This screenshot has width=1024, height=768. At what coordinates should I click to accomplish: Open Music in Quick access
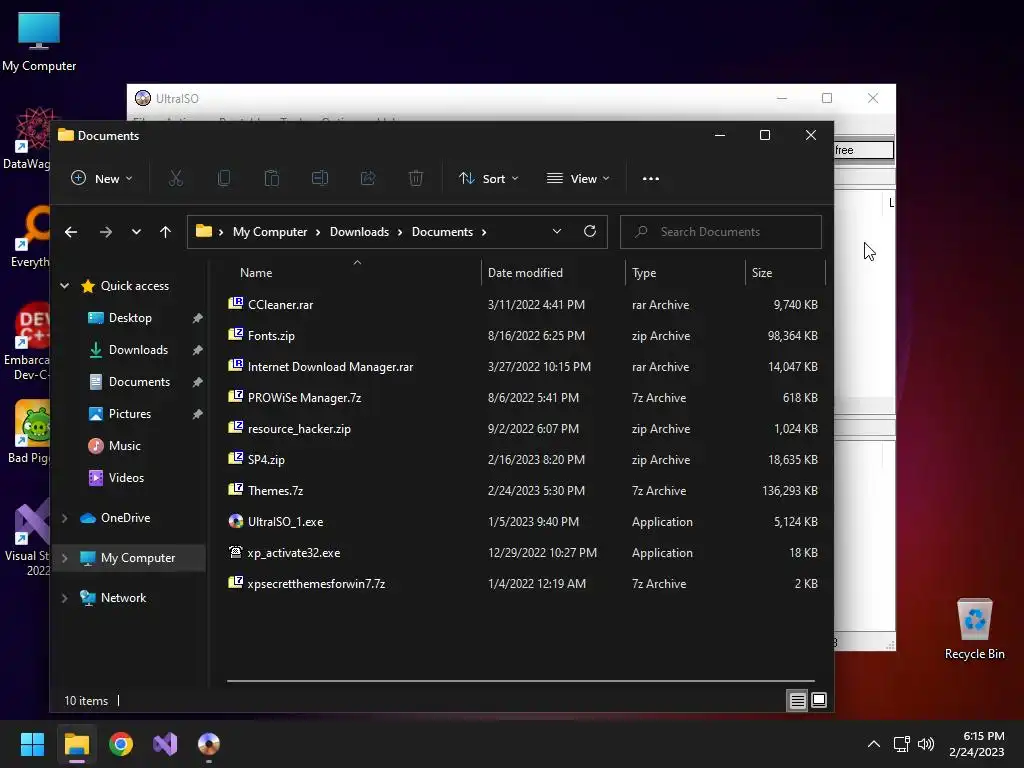coord(124,446)
